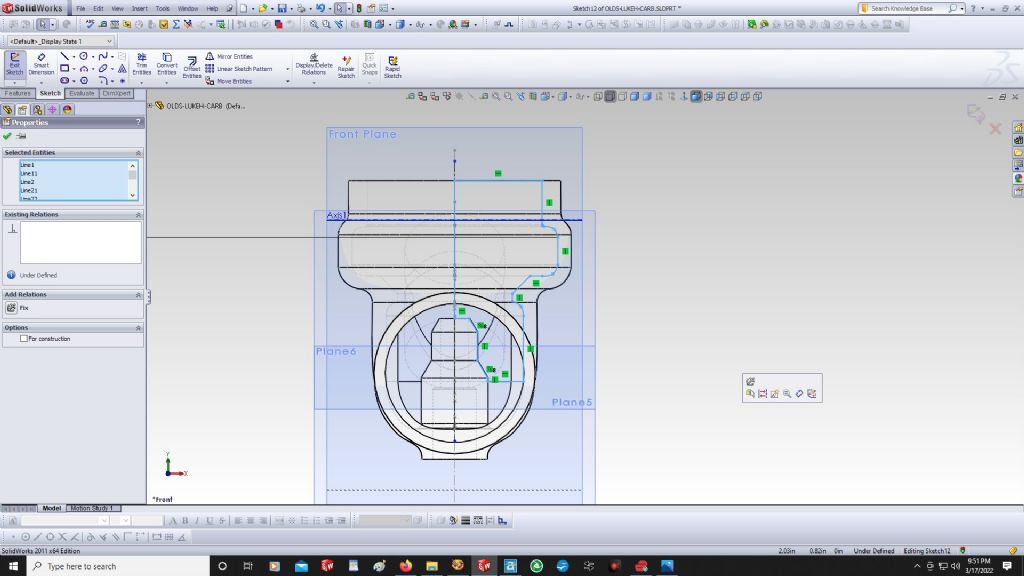Use the Convert Entities tool
Viewport: 1024px width, 576px height.
[x=167, y=65]
